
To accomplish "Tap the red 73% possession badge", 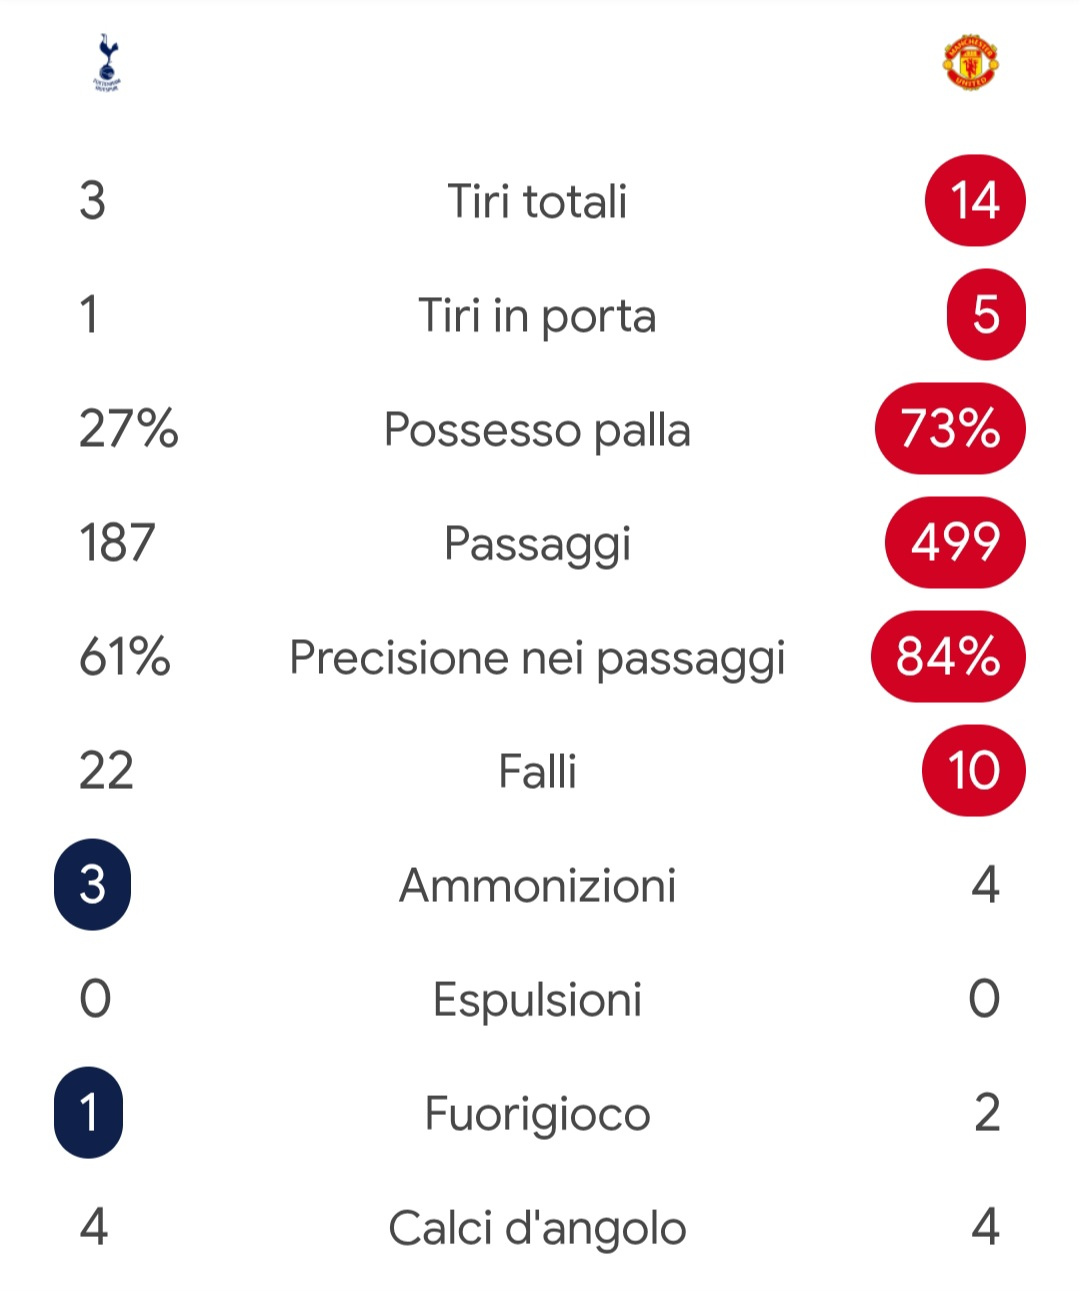I will click(x=950, y=428).
